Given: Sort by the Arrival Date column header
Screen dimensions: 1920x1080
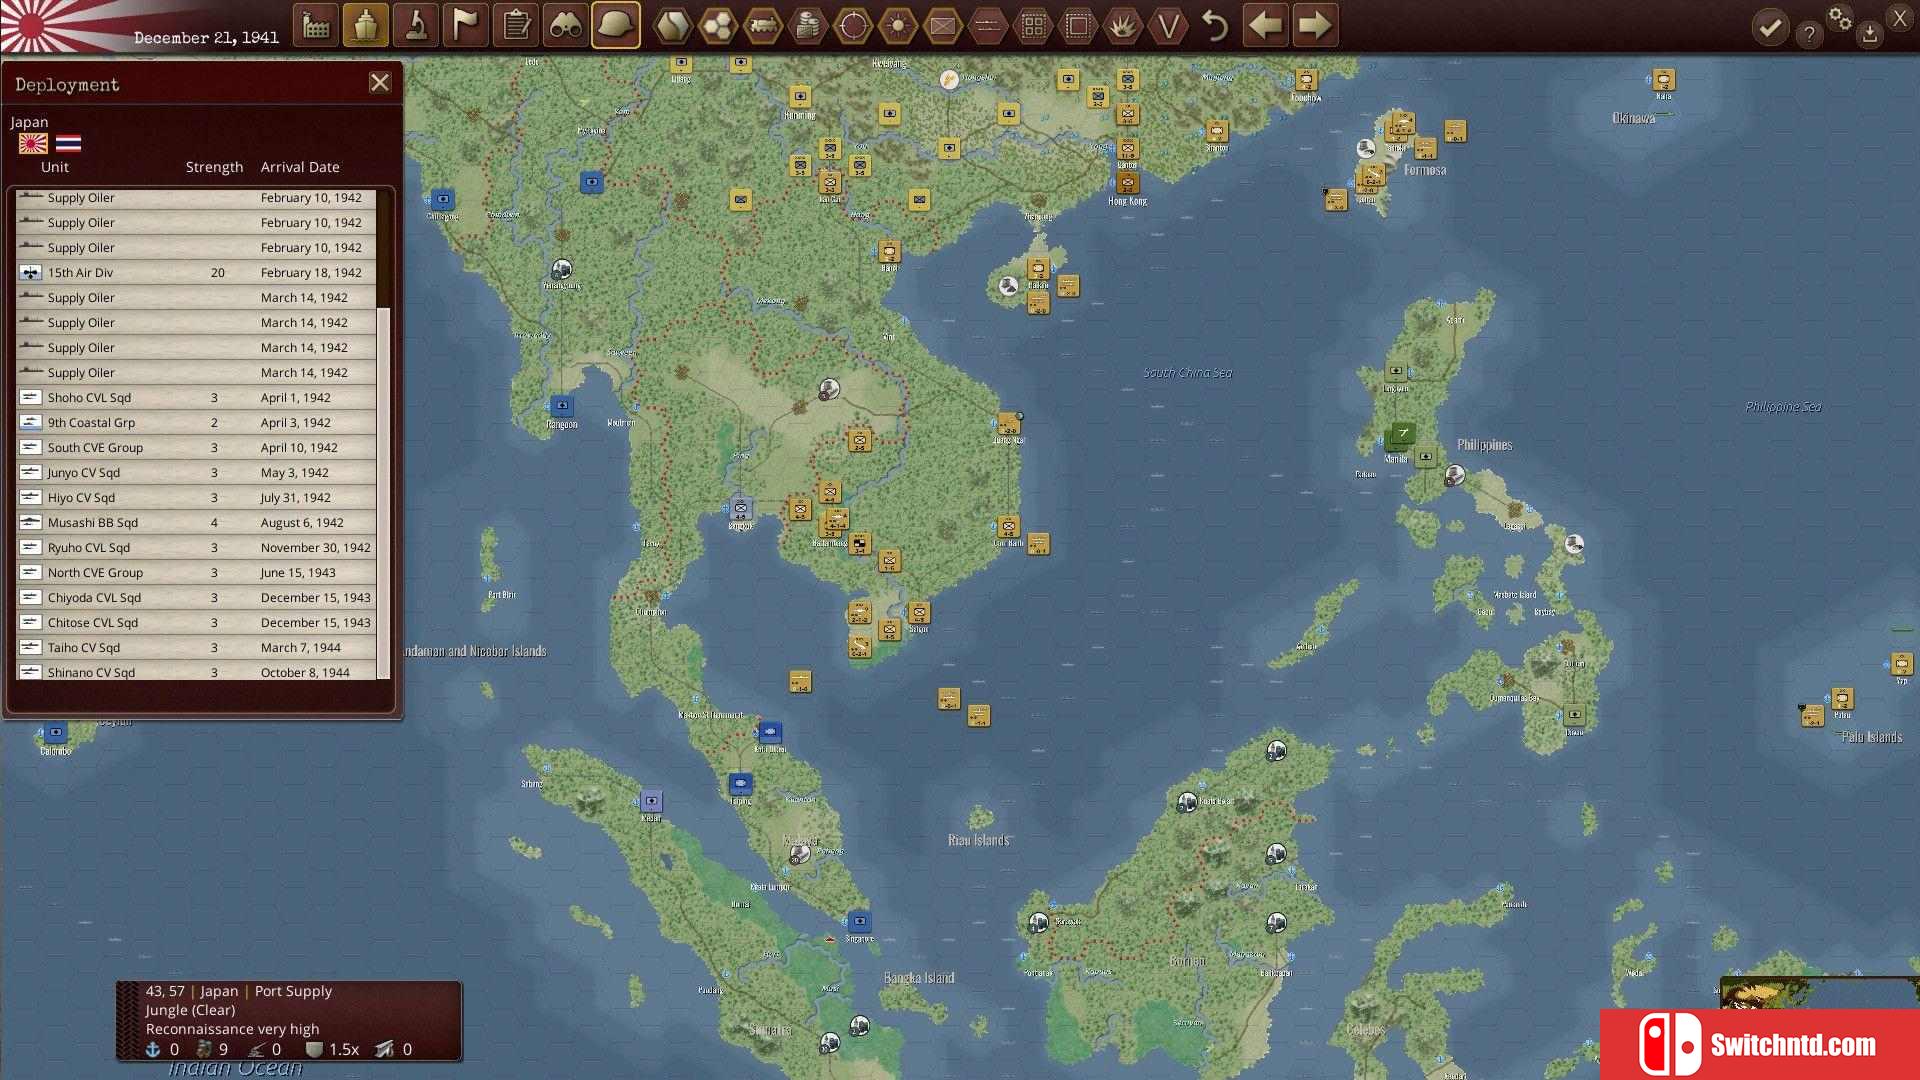Looking at the screenshot, I should coord(300,167).
